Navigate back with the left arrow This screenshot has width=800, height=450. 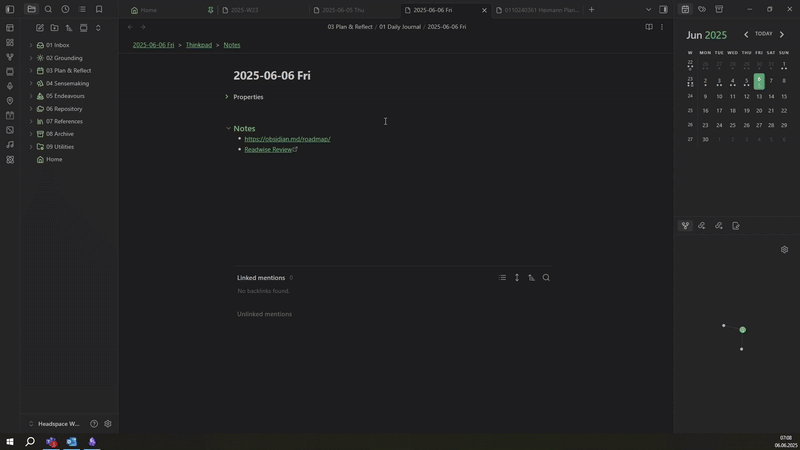pyautogui.click(x=131, y=27)
